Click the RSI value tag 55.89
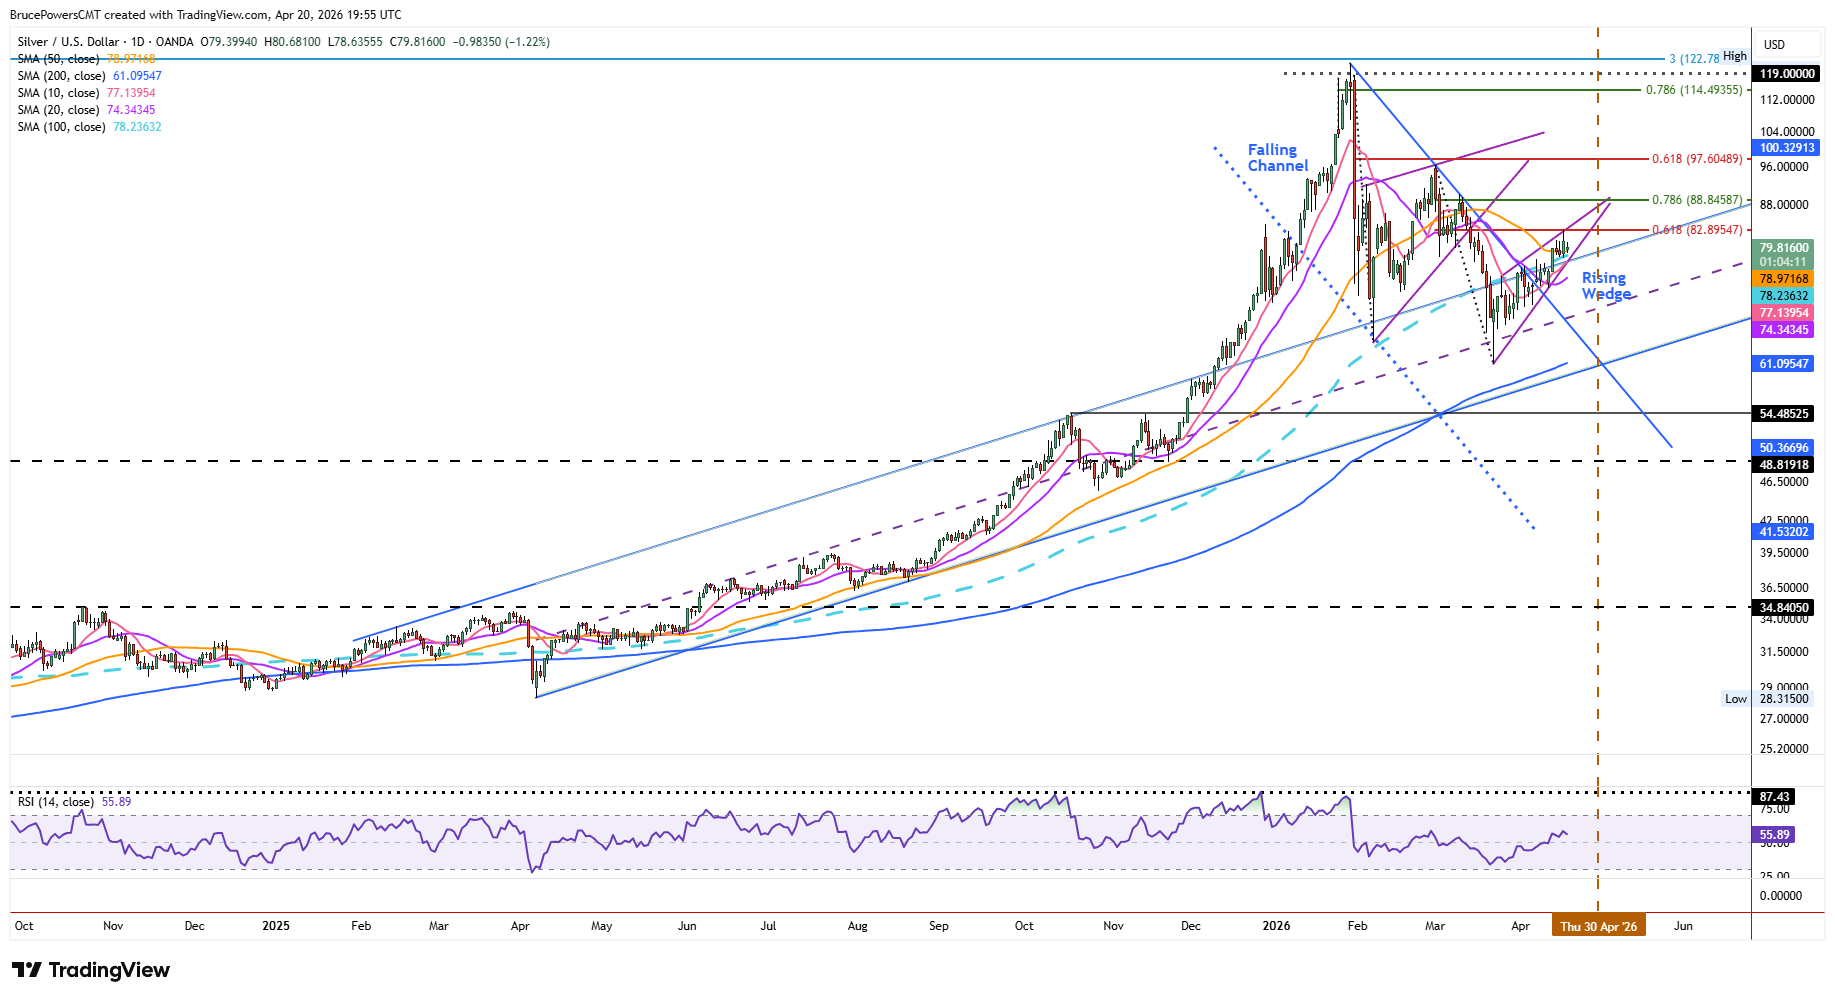1835x1000 pixels. coord(1774,835)
